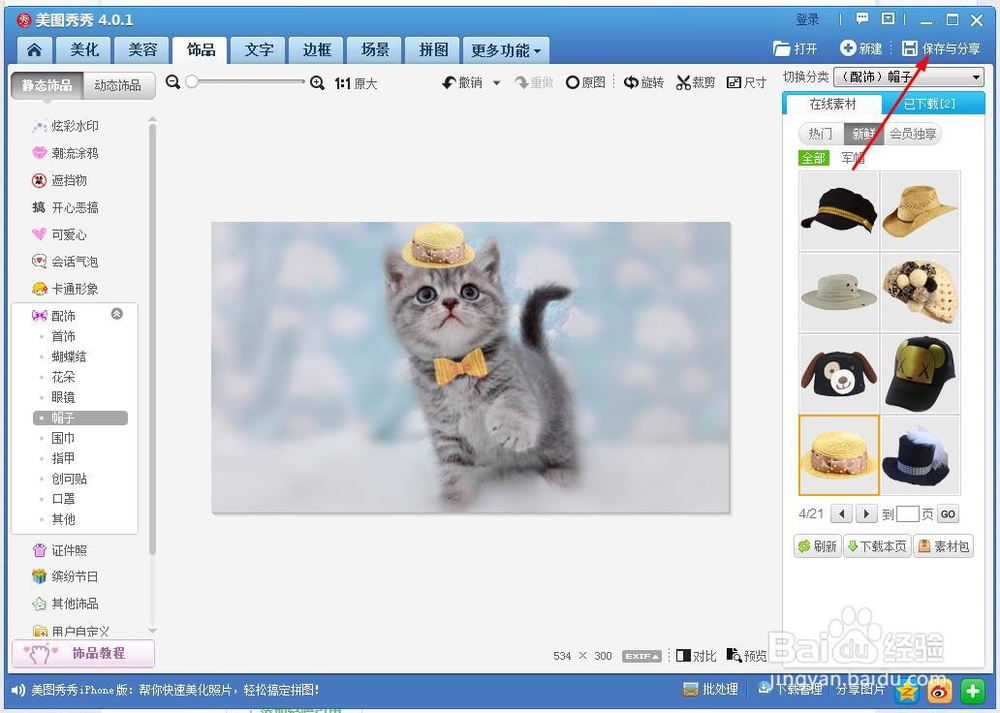Open the feedback chat bubble icon
1000x713 pixels.
[862, 19]
